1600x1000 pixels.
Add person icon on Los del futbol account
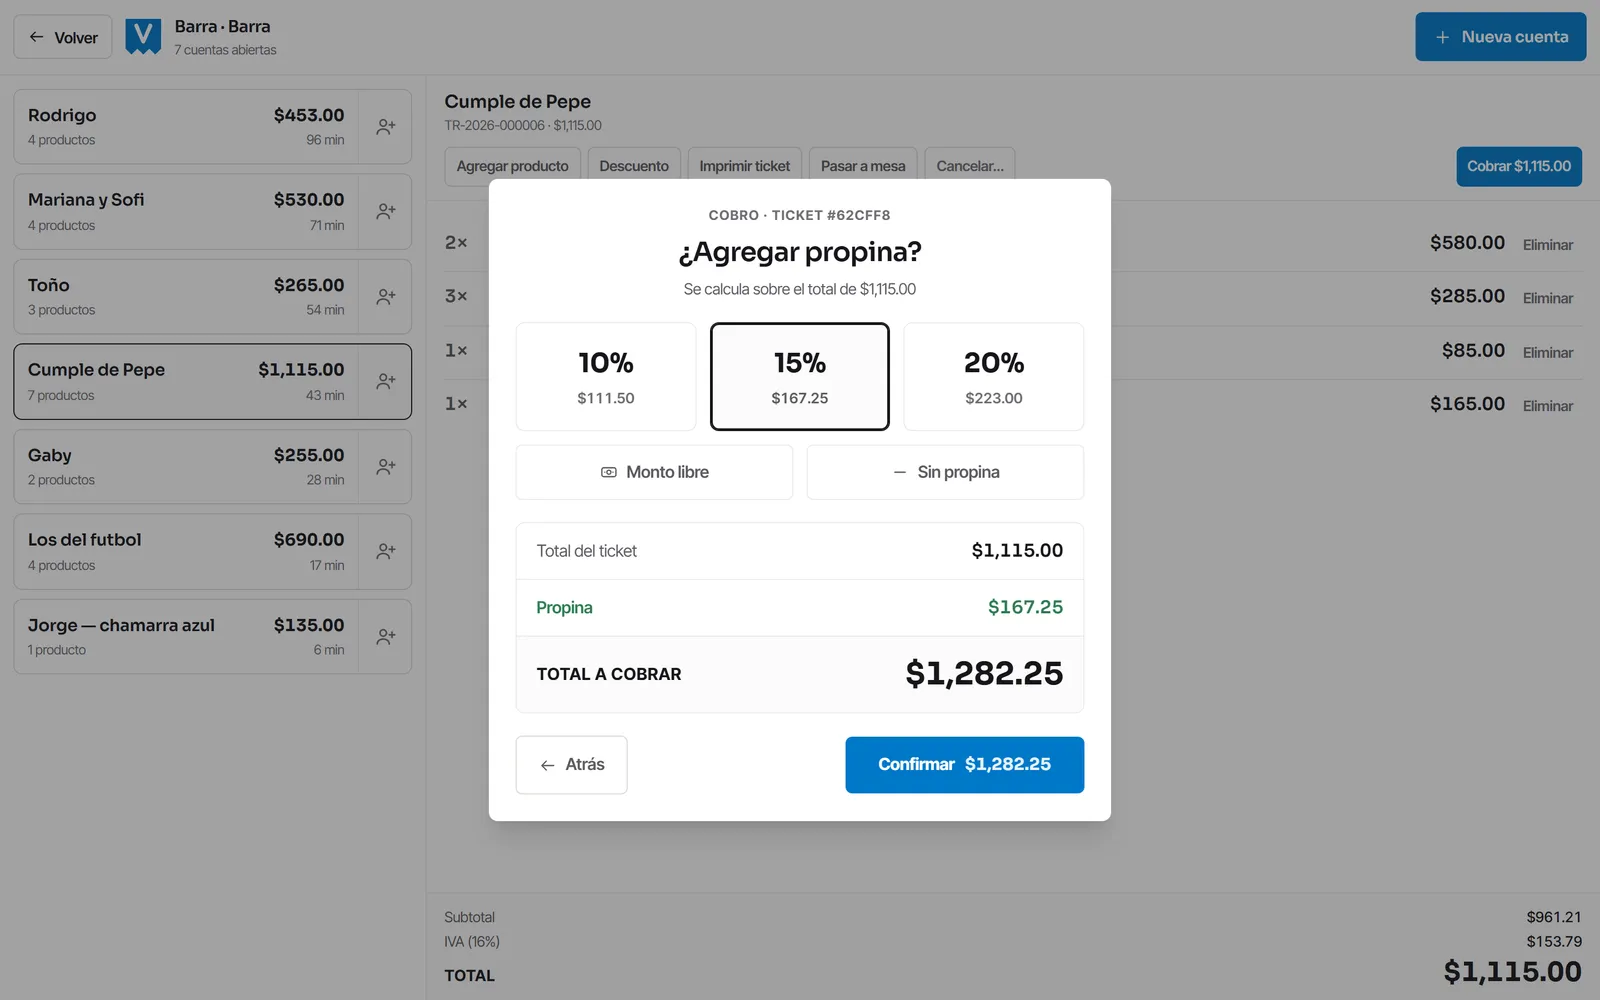point(385,552)
